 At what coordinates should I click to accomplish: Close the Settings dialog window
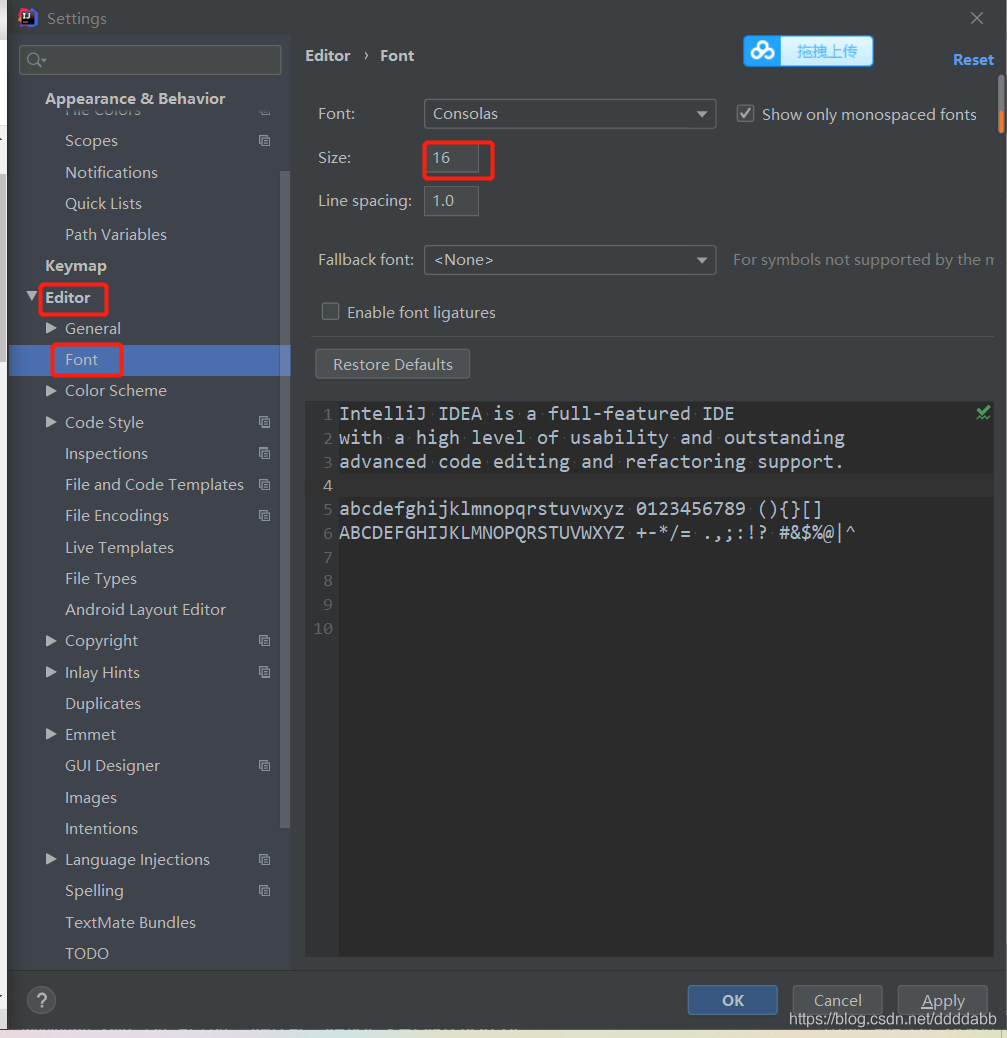[977, 18]
